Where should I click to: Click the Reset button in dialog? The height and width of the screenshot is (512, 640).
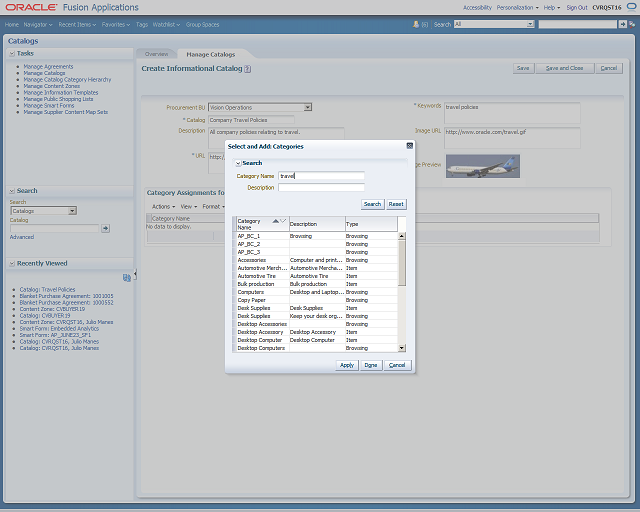pyautogui.click(x=396, y=204)
